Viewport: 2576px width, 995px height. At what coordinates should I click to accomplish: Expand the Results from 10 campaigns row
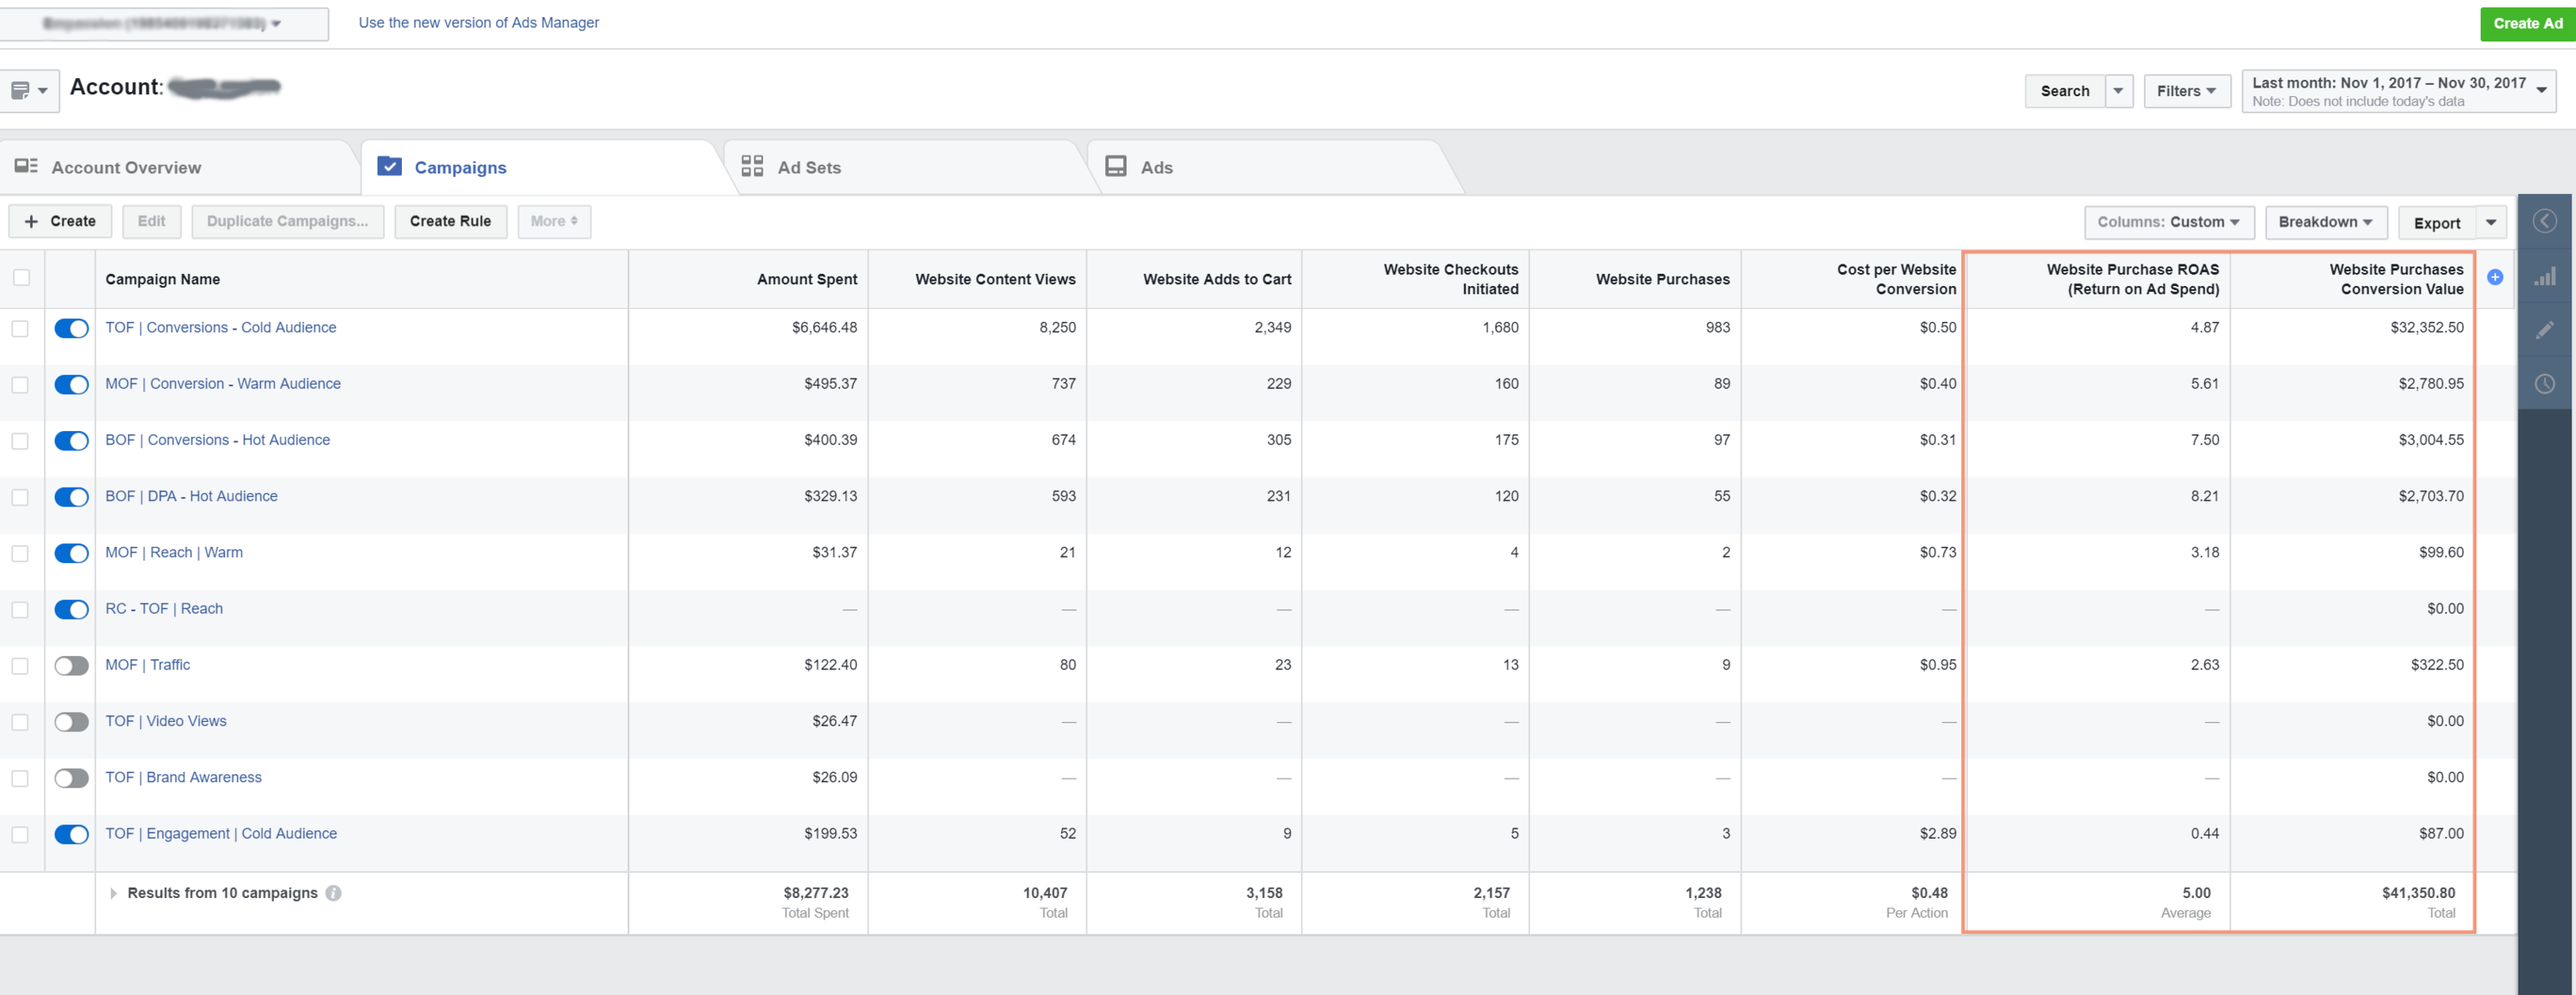[x=113, y=893]
